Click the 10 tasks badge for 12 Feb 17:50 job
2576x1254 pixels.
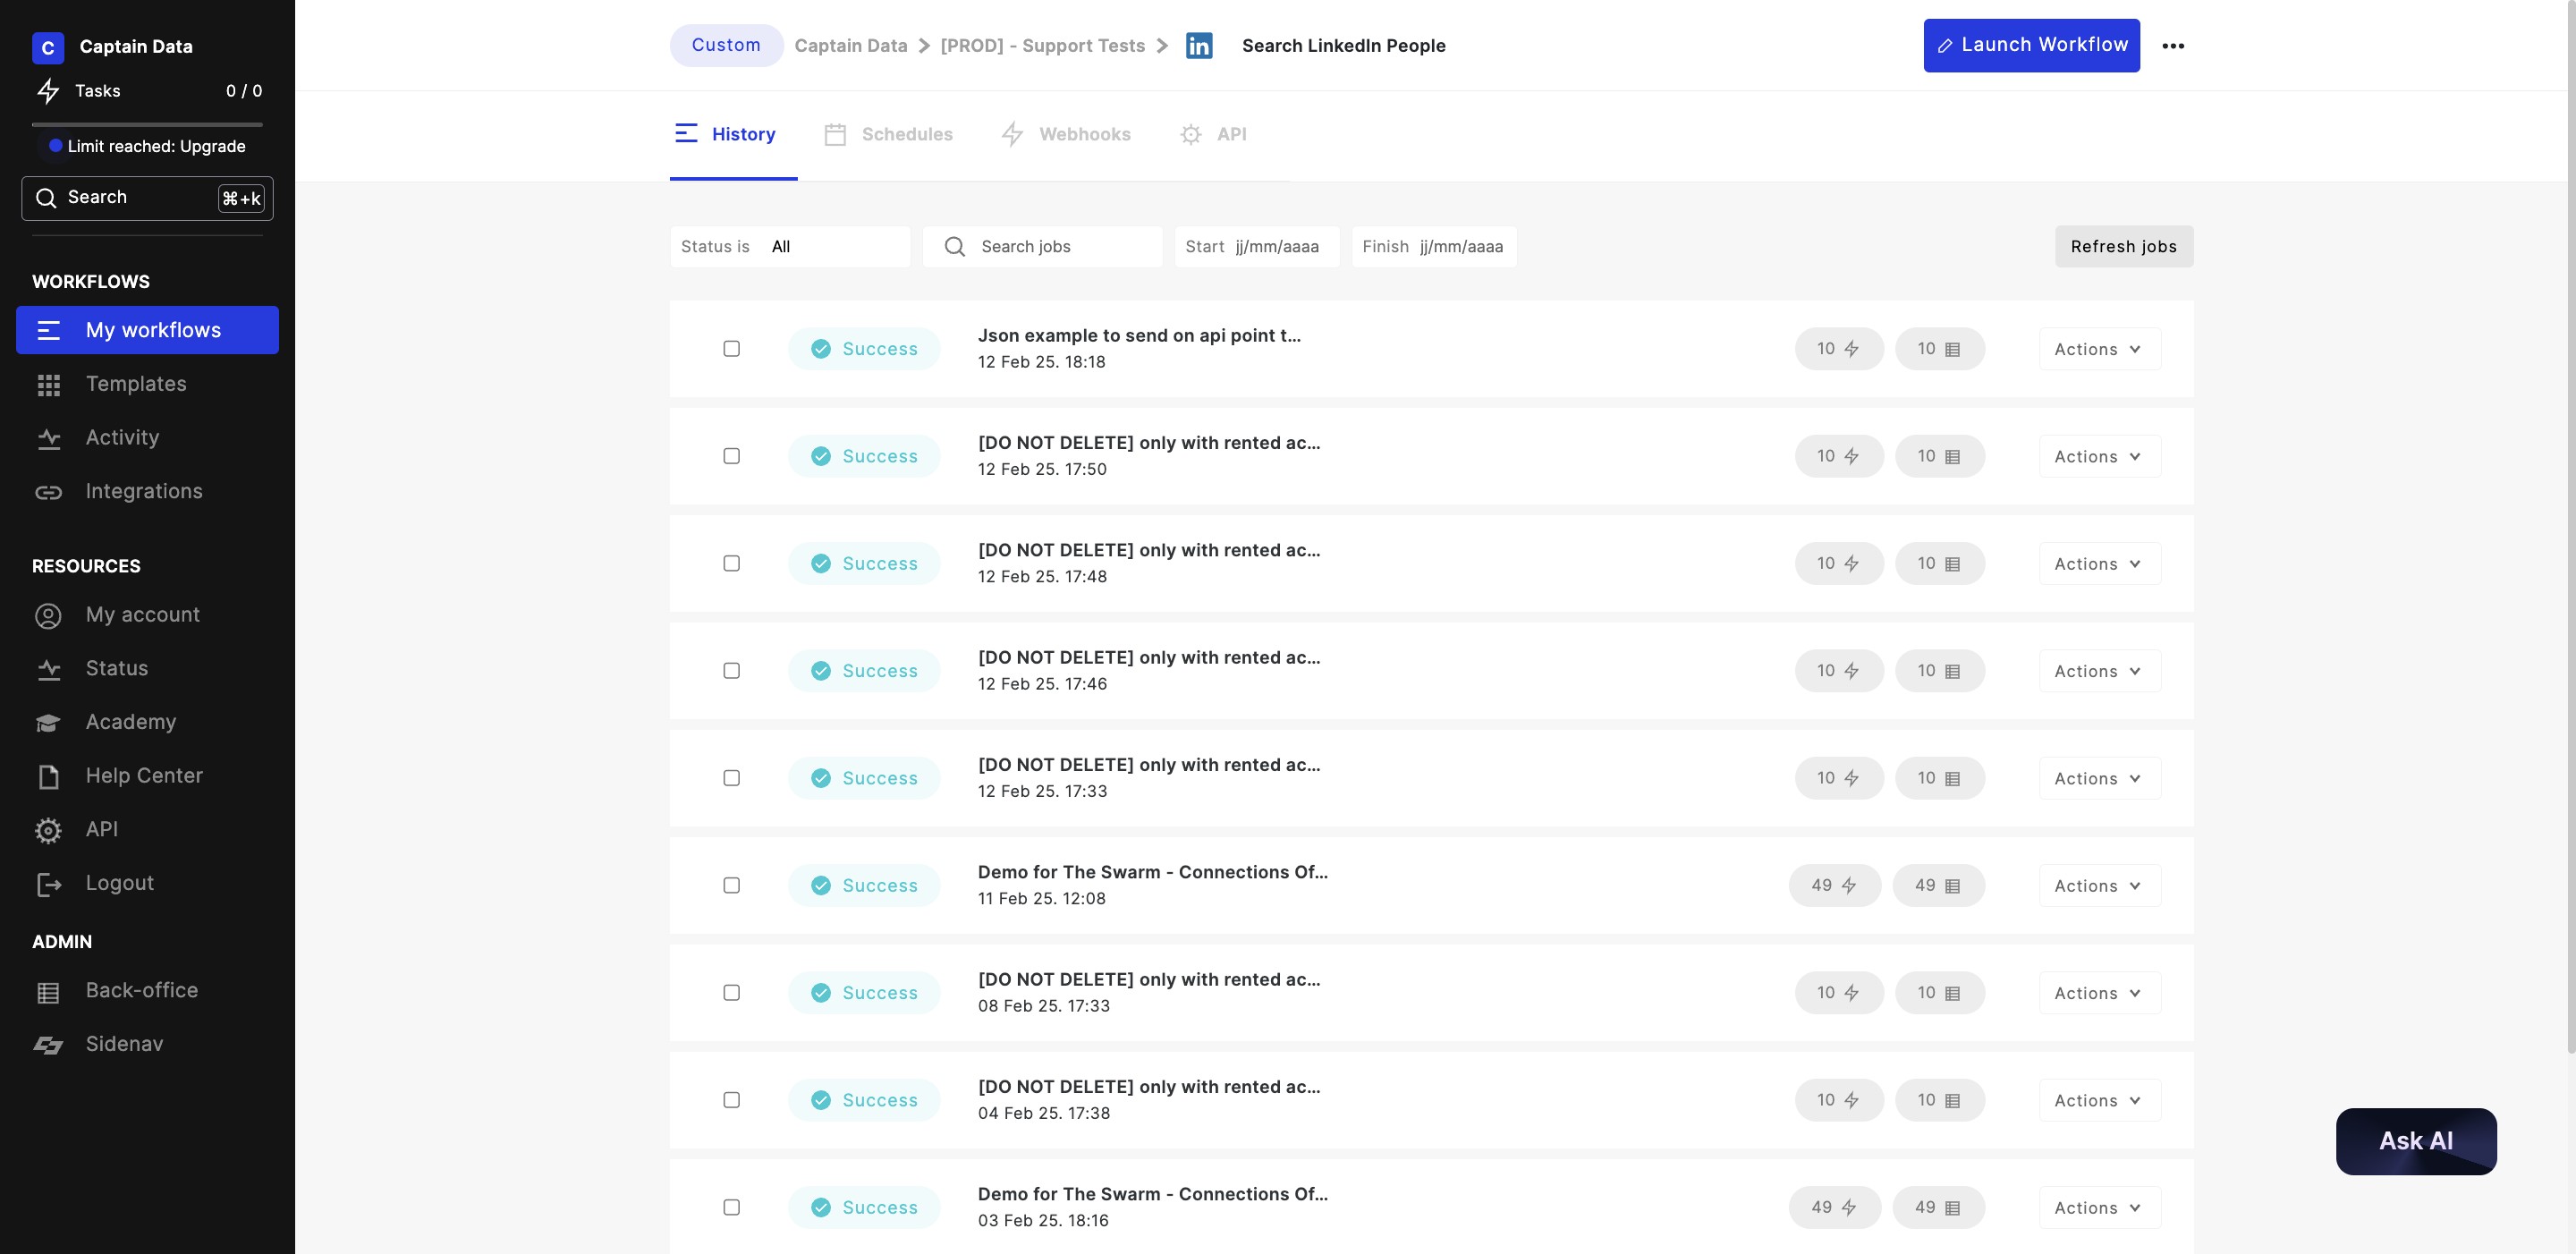point(1839,456)
